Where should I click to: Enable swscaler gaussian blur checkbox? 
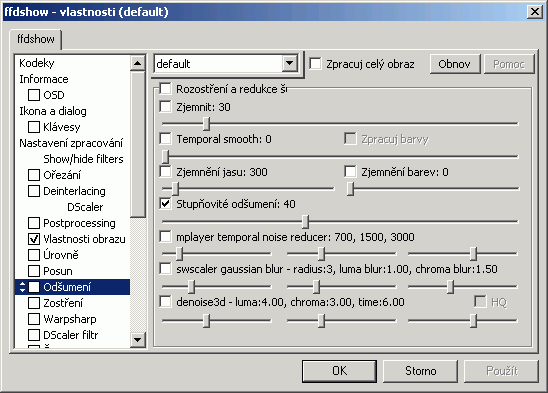click(165, 269)
